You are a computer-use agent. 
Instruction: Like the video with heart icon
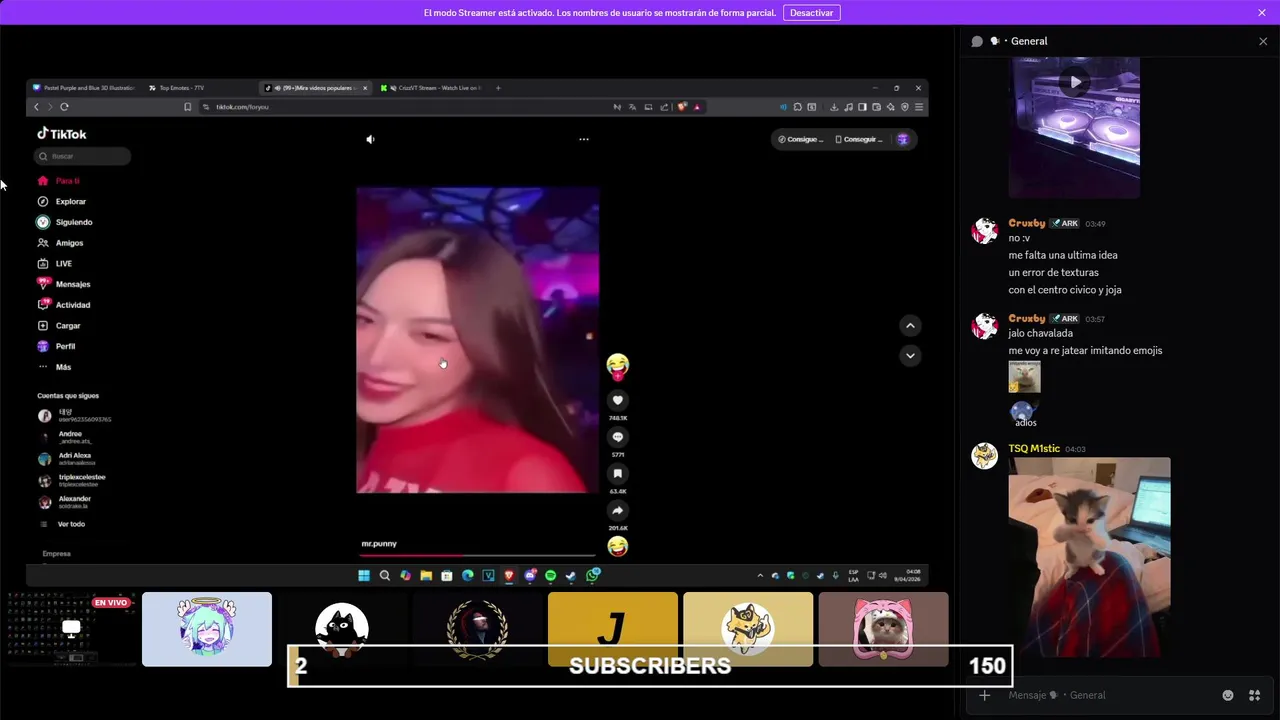tap(618, 400)
